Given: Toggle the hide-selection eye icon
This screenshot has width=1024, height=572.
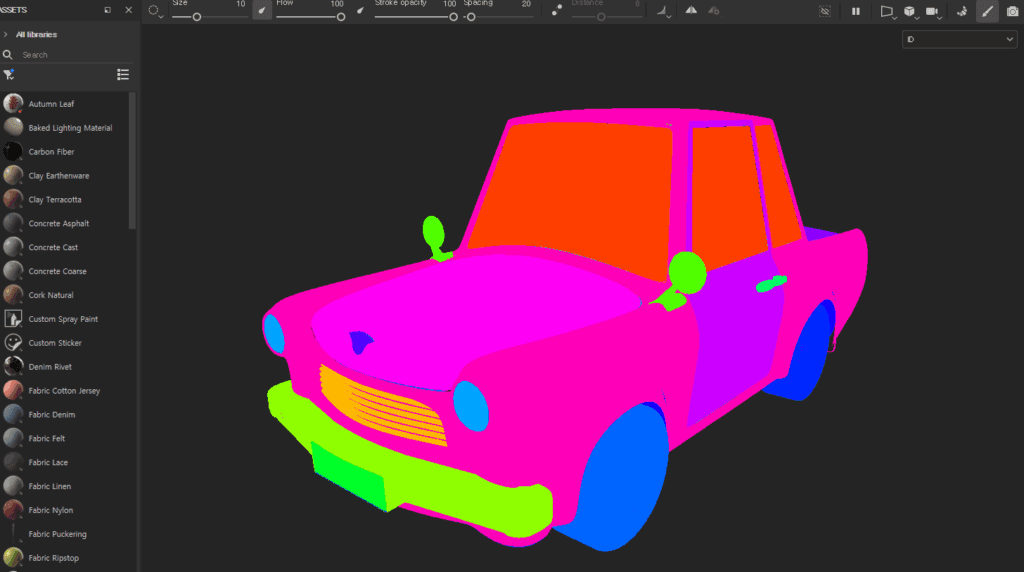Looking at the screenshot, I should click(825, 11).
